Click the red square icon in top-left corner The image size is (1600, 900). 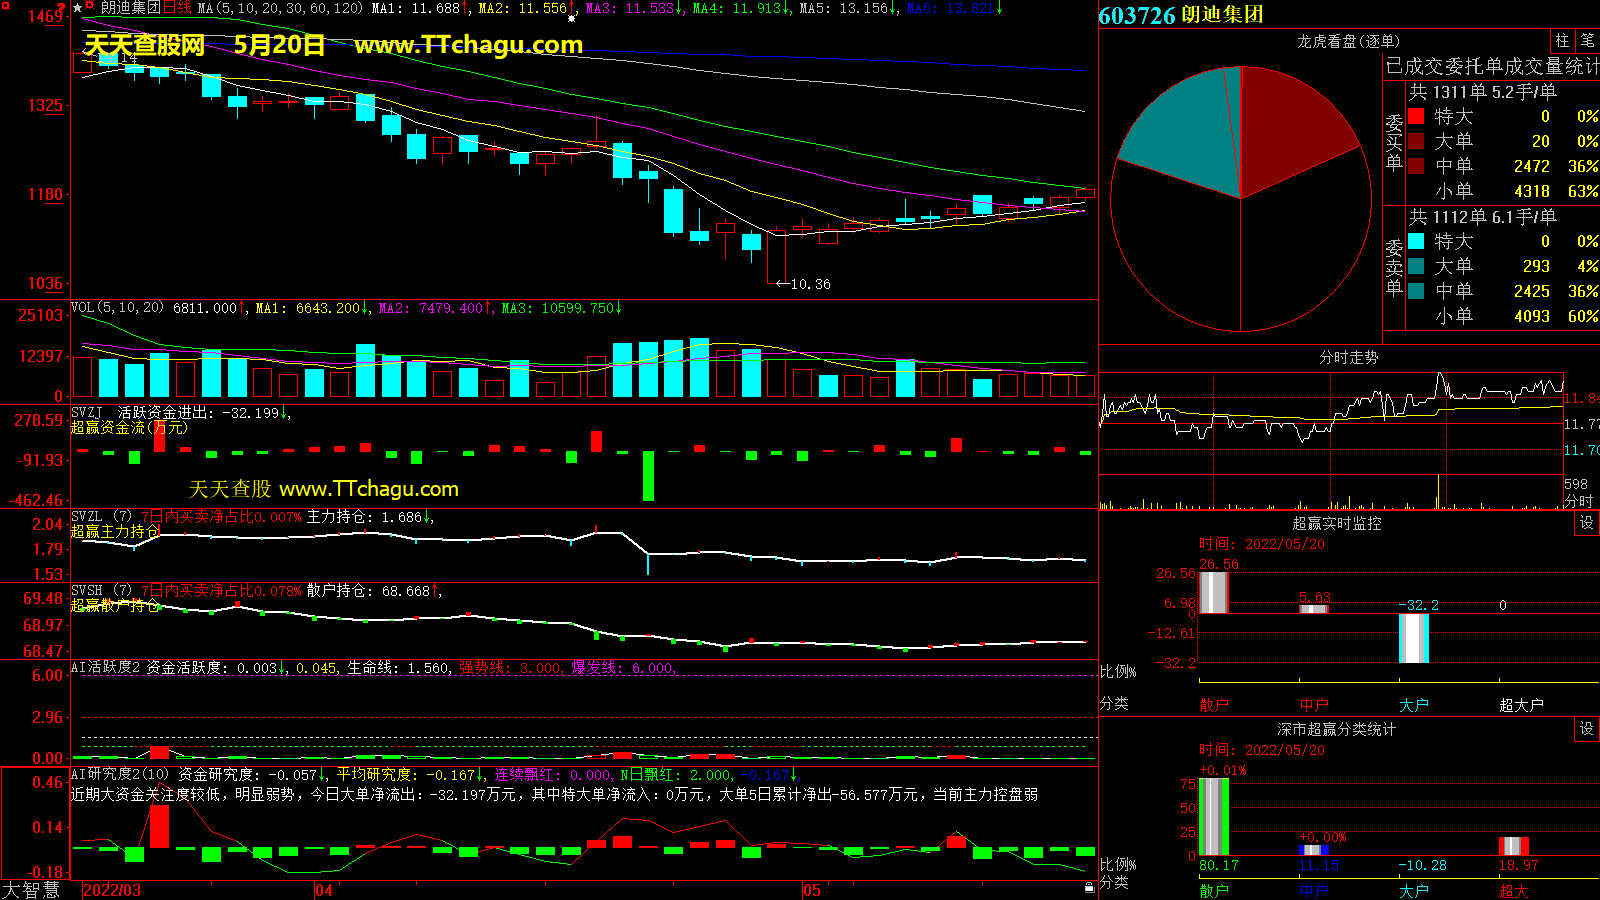[6, 6]
